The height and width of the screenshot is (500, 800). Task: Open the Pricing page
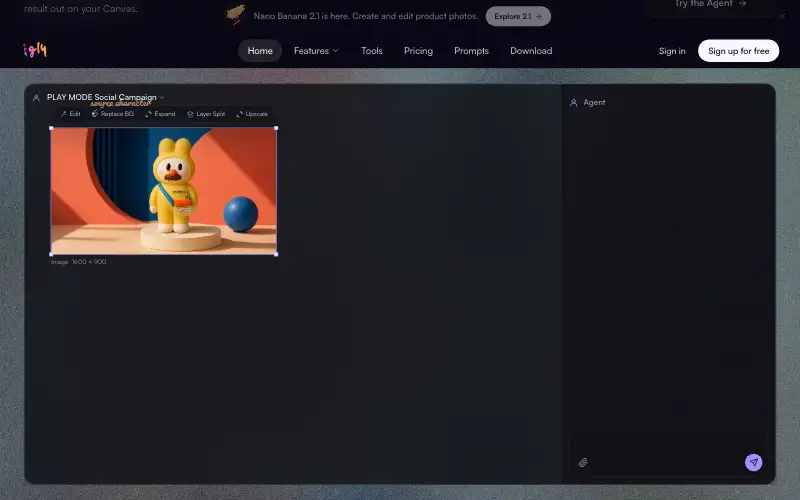pos(418,51)
